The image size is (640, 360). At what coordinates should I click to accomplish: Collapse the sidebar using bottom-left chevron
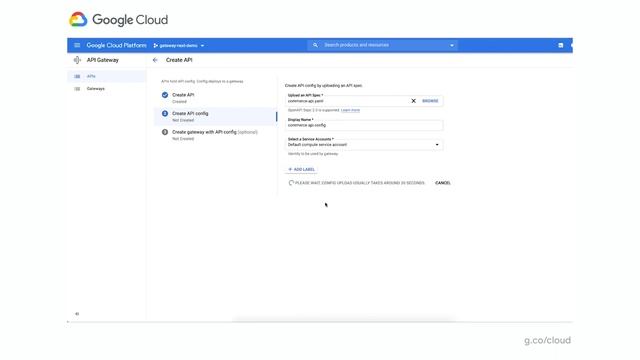pyautogui.click(x=77, y=314)
